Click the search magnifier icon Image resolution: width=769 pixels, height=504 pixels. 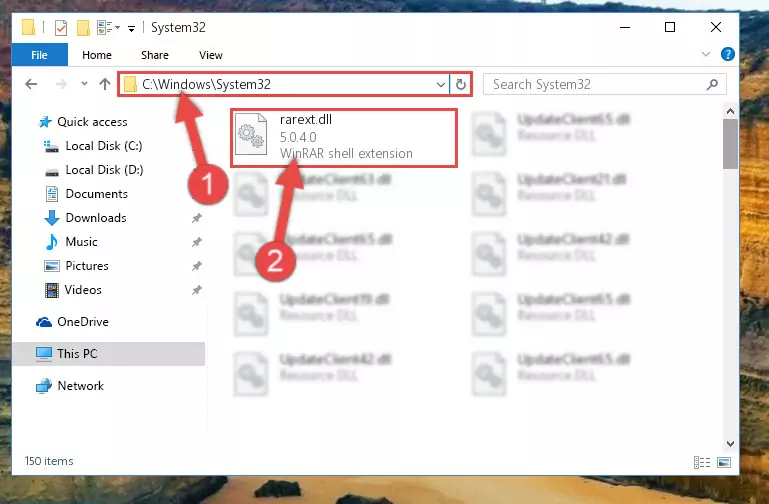tap(712, 84)
